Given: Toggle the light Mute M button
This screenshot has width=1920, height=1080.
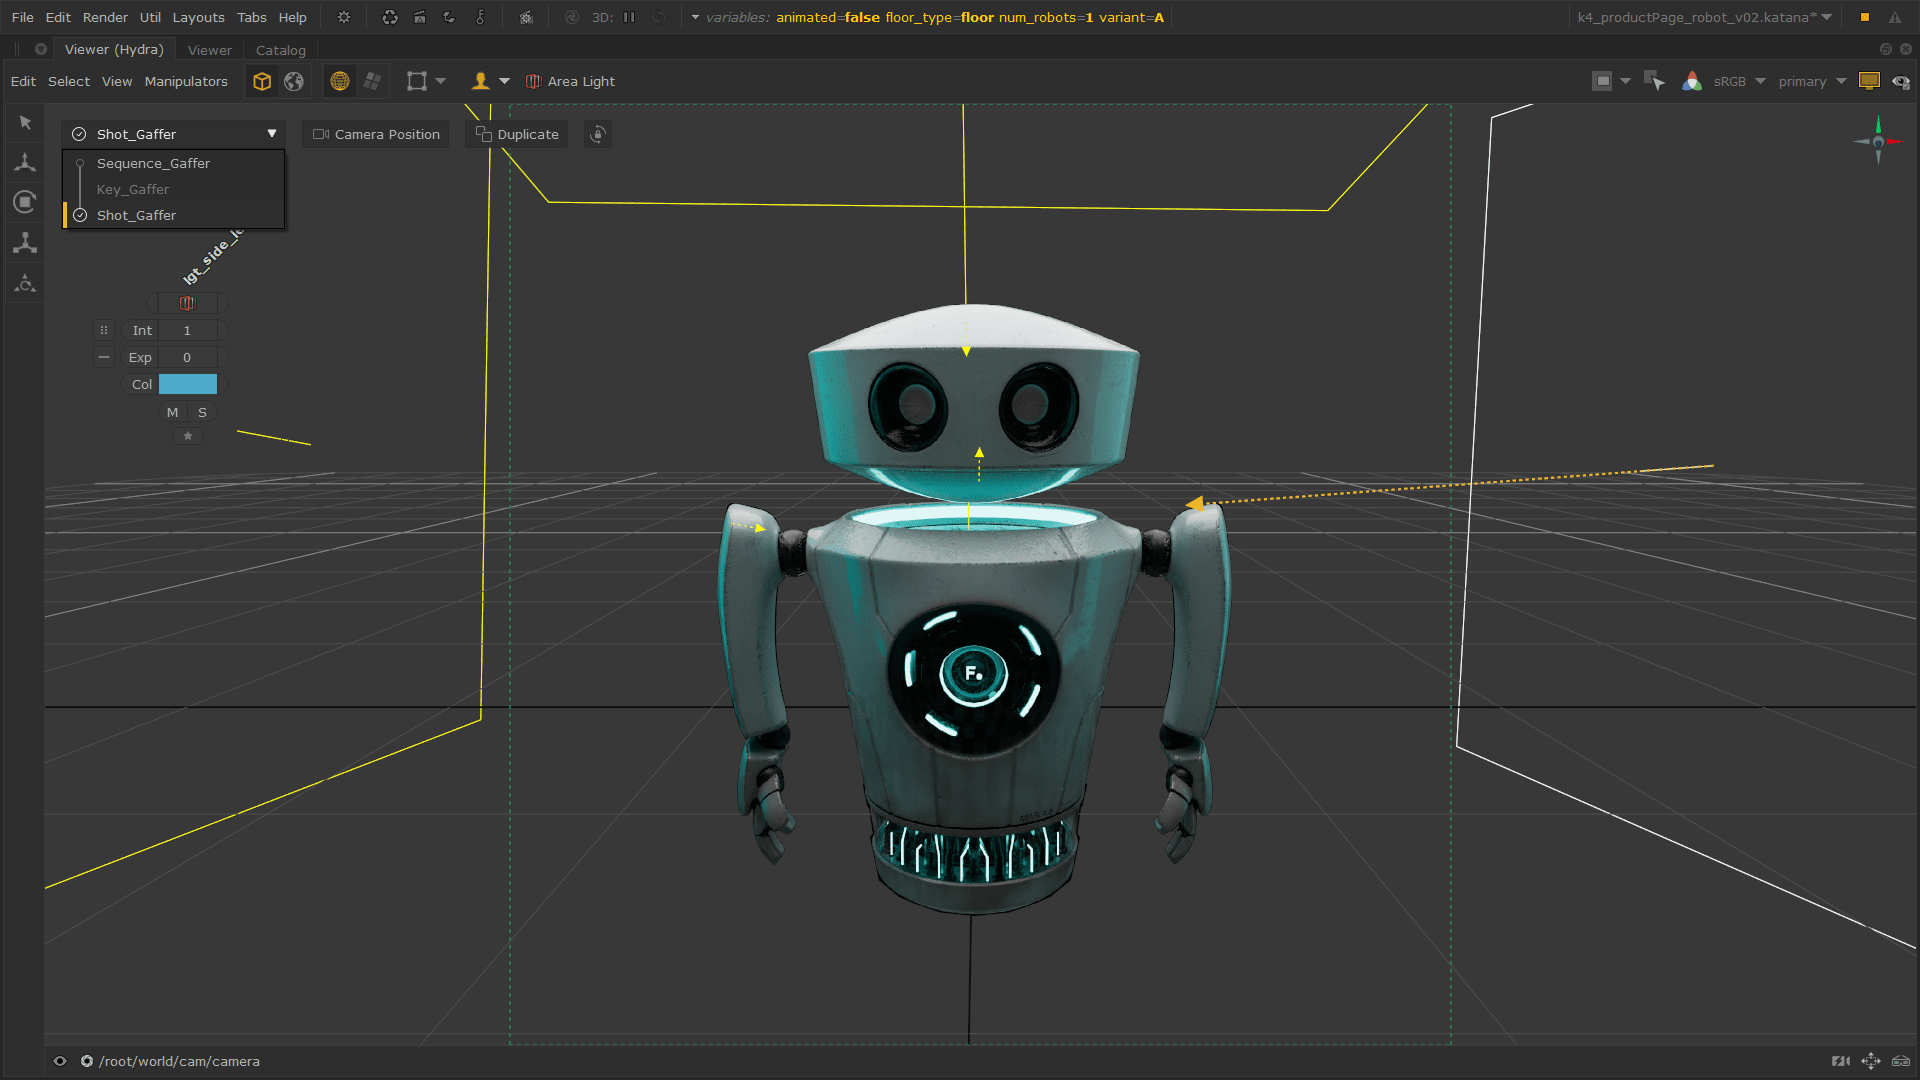Looking at the screenshot, I should click(x=172, y=412).
